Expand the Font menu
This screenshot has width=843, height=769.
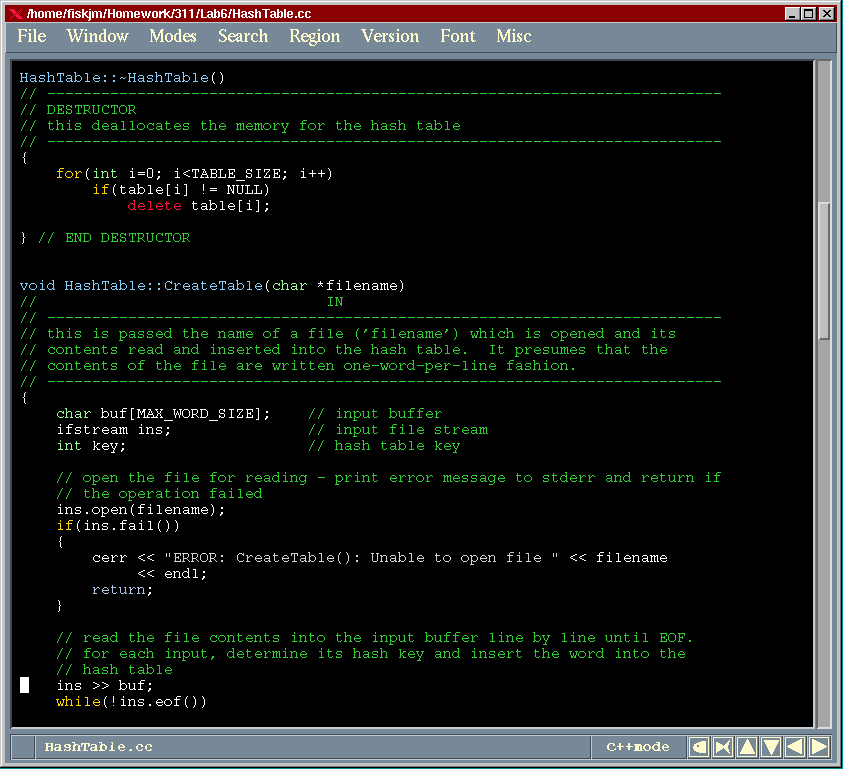(458, 36)
